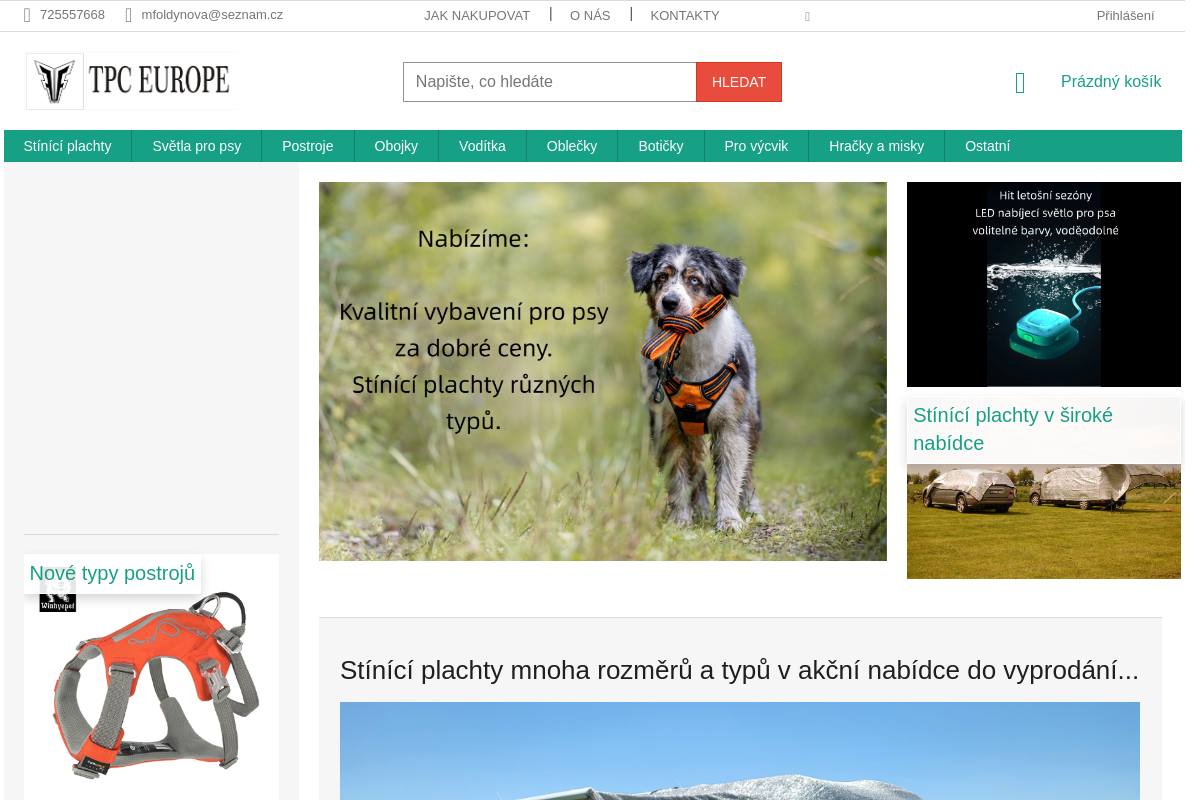Viewport: 1200px width, 800px height.
Task: Open the LED dog light banner
Action: point(1044,284)
